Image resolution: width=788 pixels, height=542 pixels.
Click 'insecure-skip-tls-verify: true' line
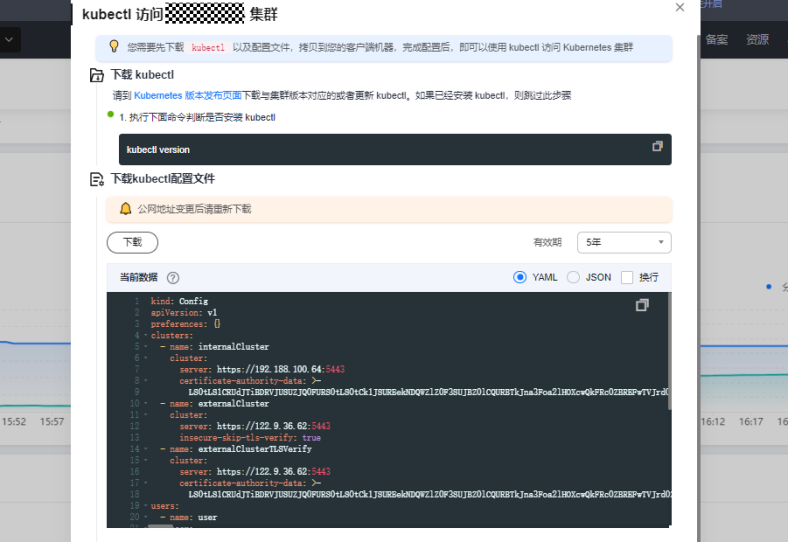pos(250,437)
